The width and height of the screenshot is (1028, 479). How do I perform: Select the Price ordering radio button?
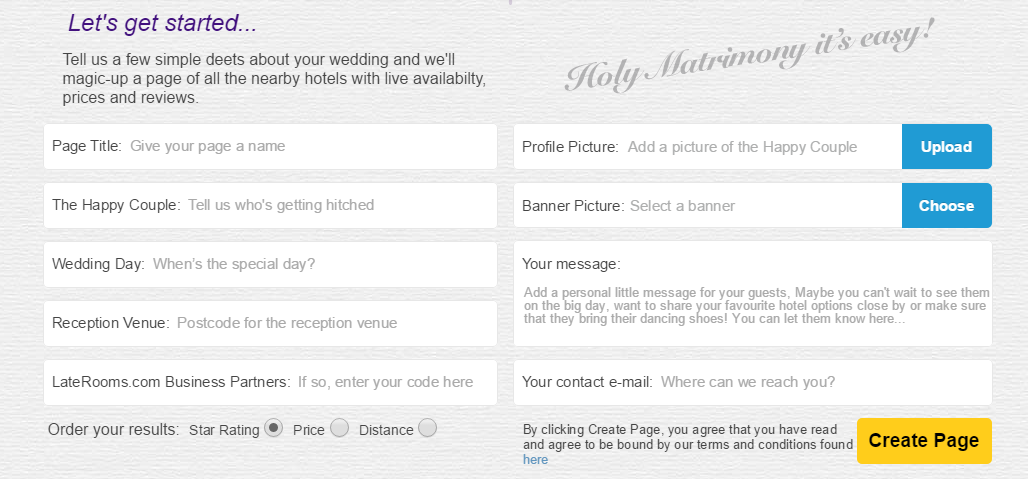tap(339, 429)
